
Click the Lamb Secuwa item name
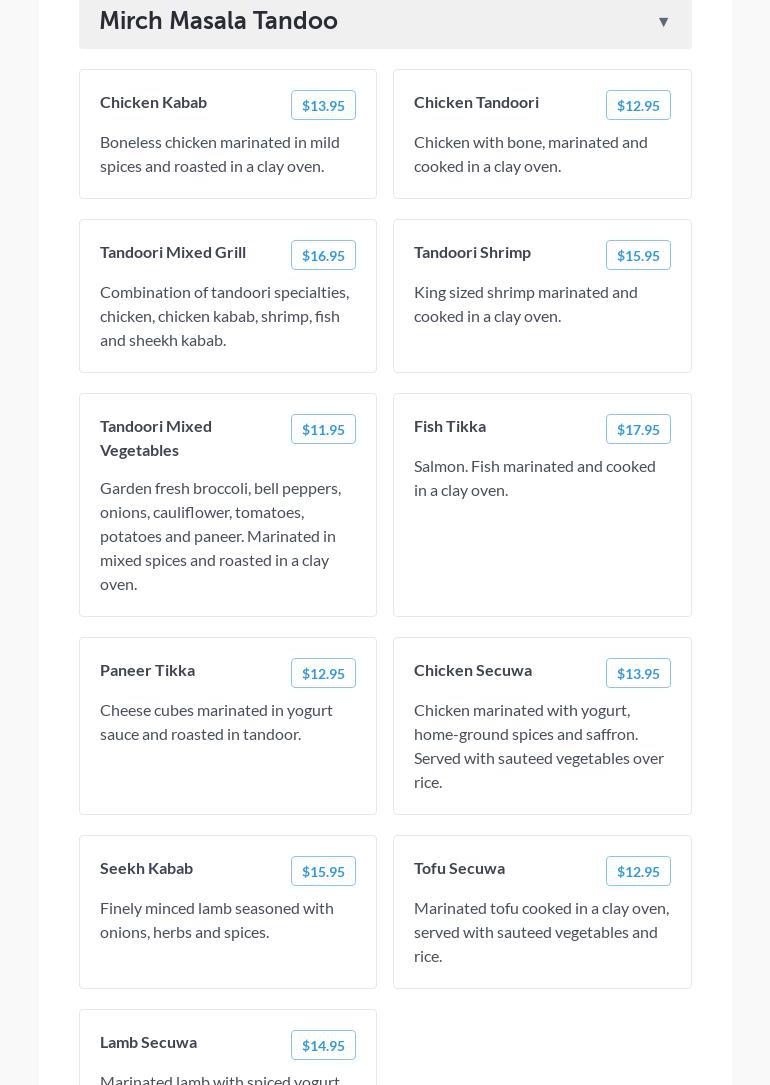[x=148, y=1042]
